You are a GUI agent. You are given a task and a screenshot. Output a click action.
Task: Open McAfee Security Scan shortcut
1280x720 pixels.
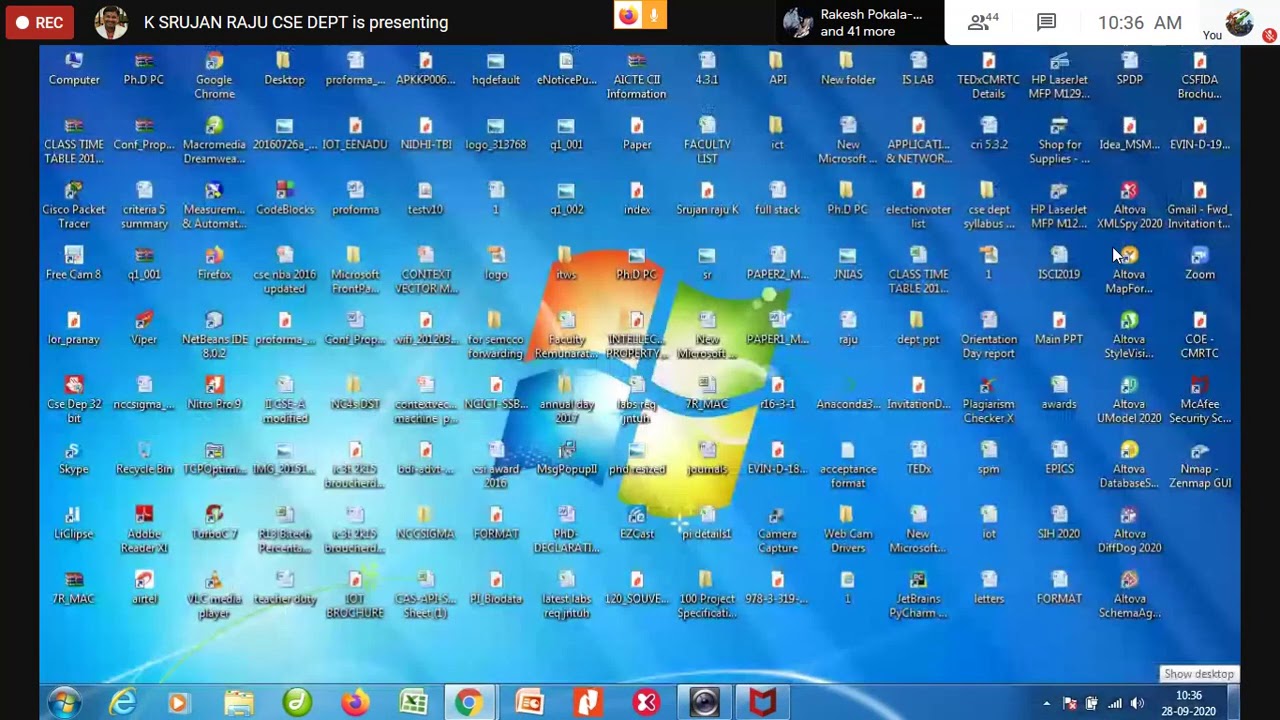tap(1200, 401)
